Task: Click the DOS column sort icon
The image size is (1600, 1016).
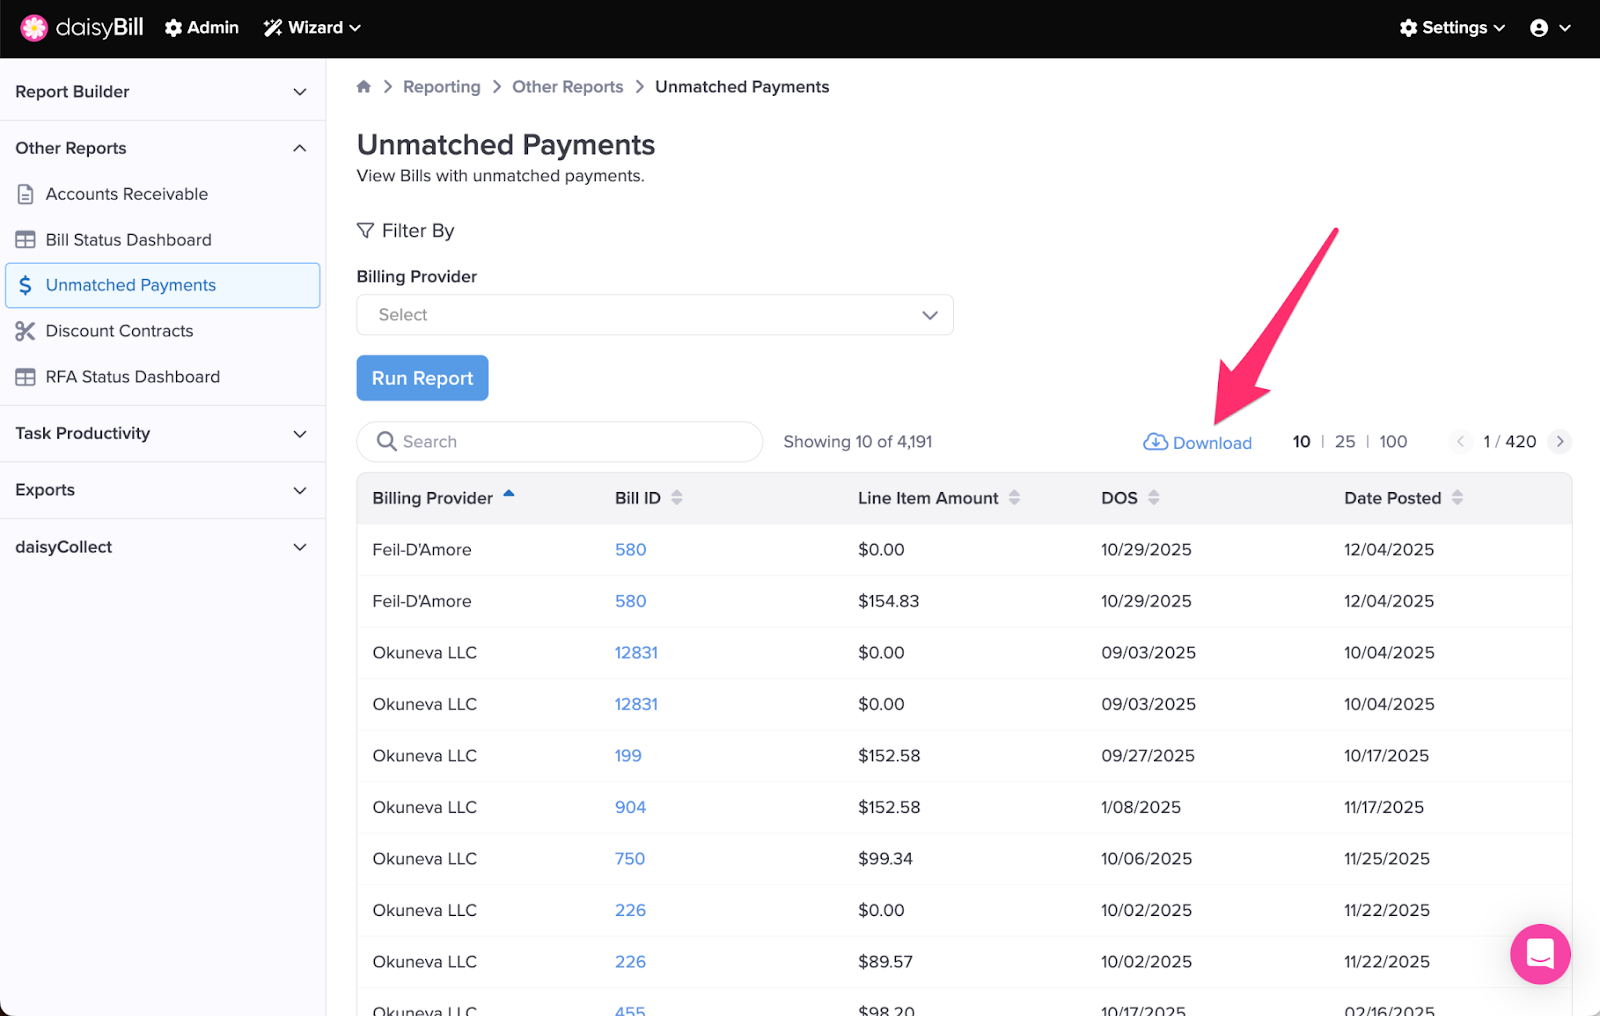Action: coord(1154,498)
